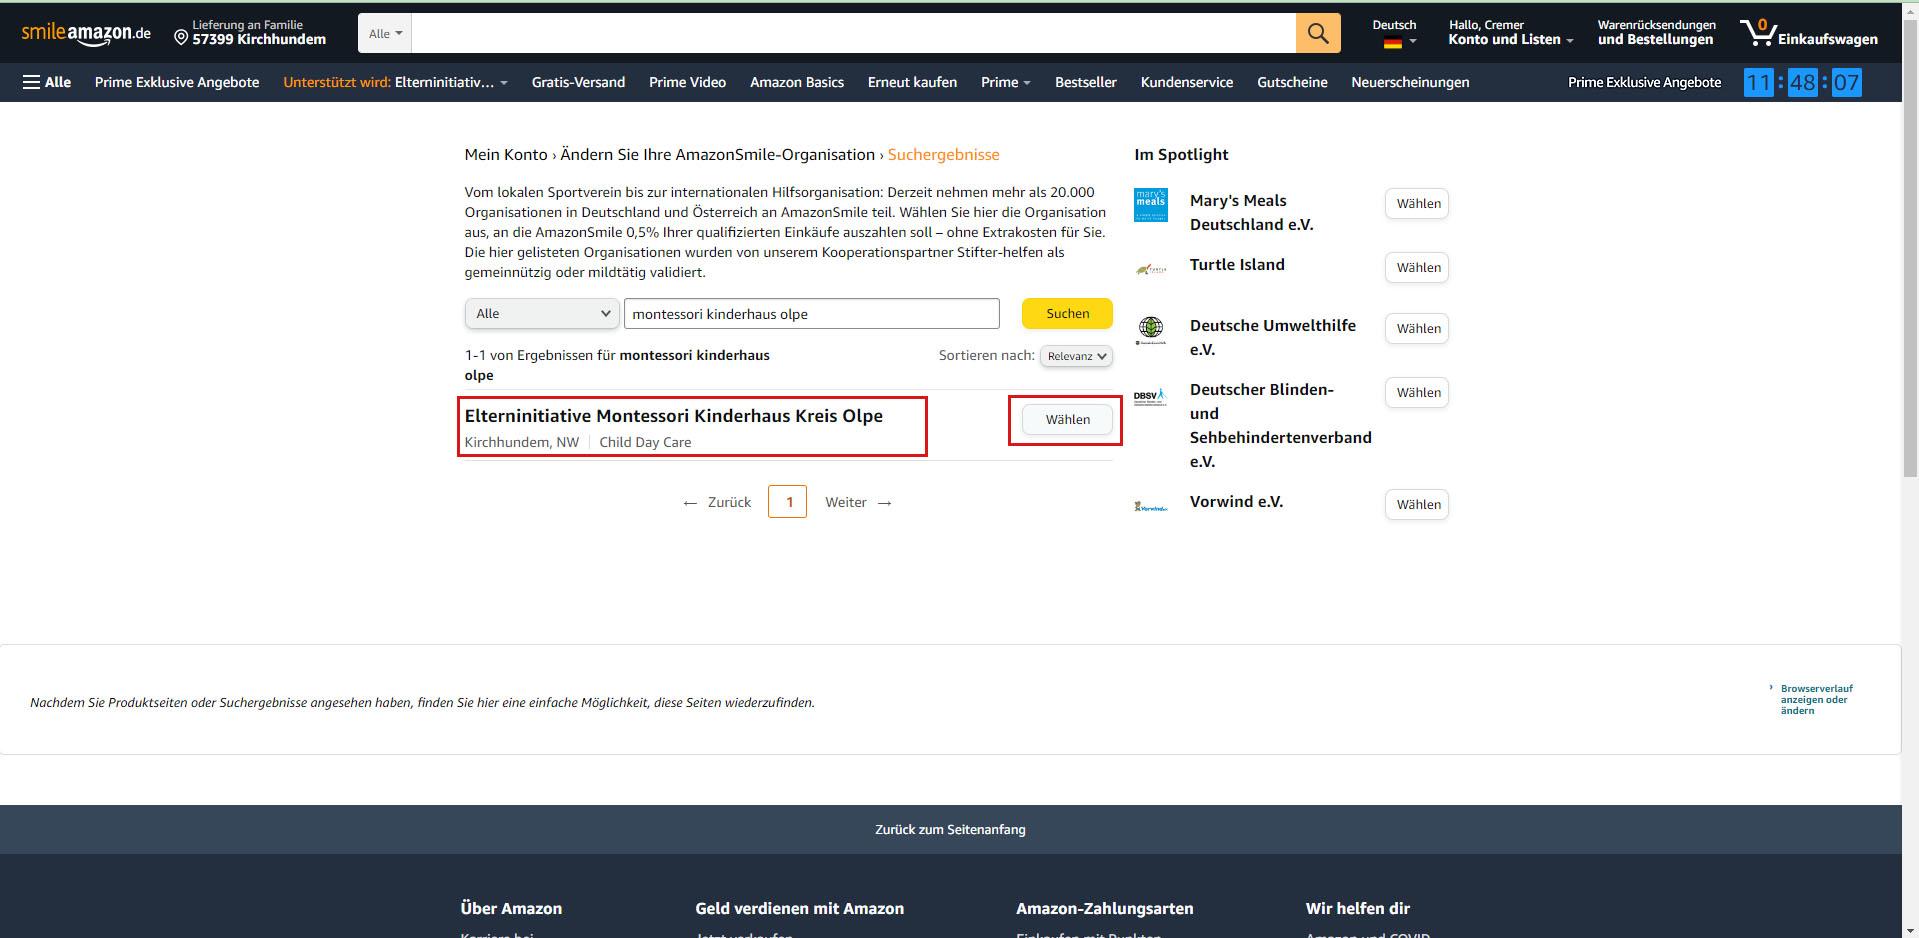
Task: Open Prime Exklusive Angebote in left nav
Action: tap(177, 82)
